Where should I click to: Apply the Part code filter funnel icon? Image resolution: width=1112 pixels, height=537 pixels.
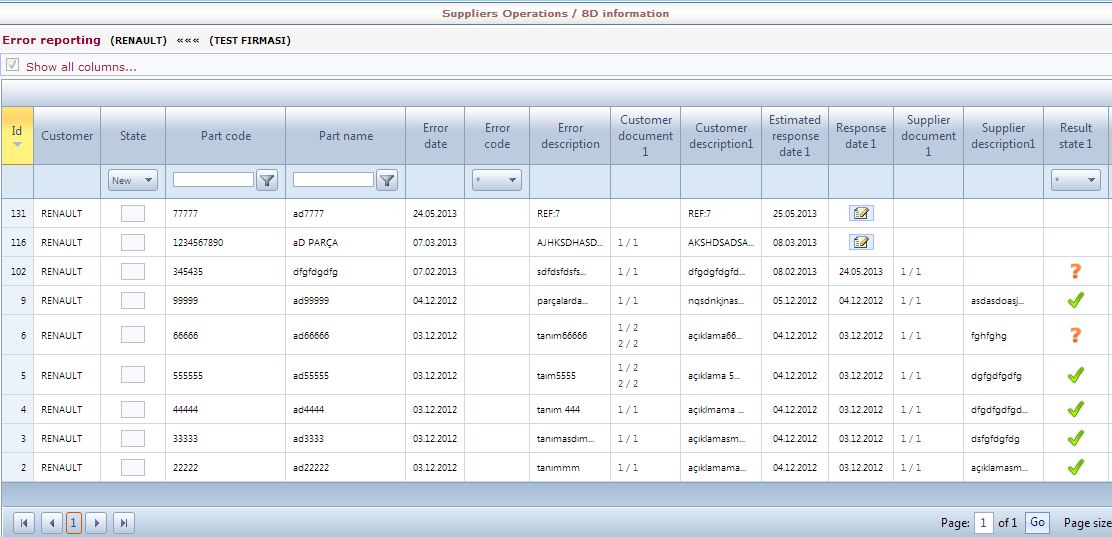pos(267,181)
